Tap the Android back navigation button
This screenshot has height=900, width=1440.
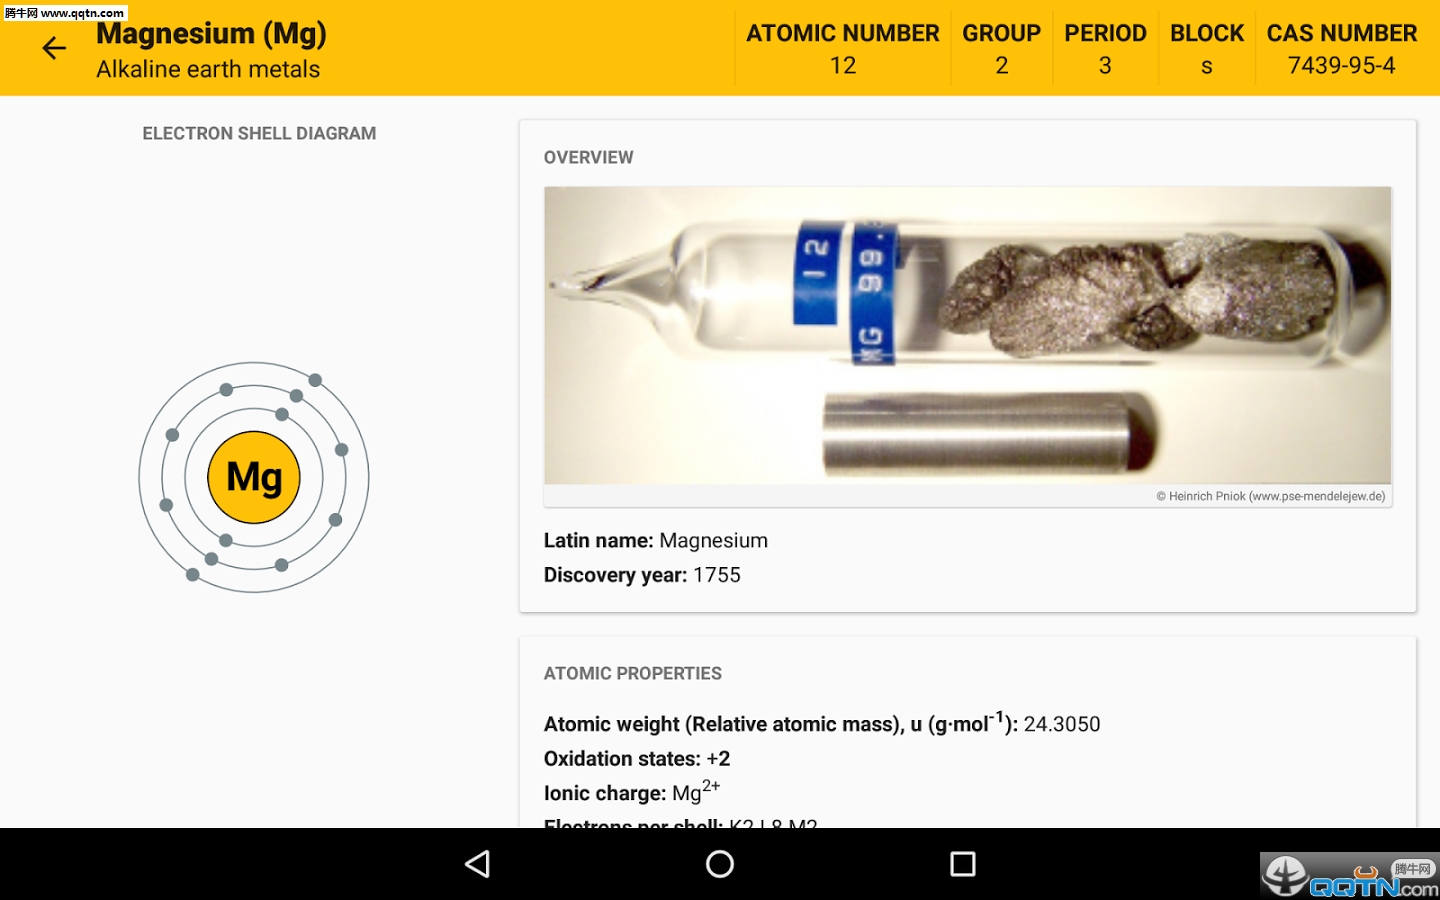pyautogui.click(x=478, y=864)
